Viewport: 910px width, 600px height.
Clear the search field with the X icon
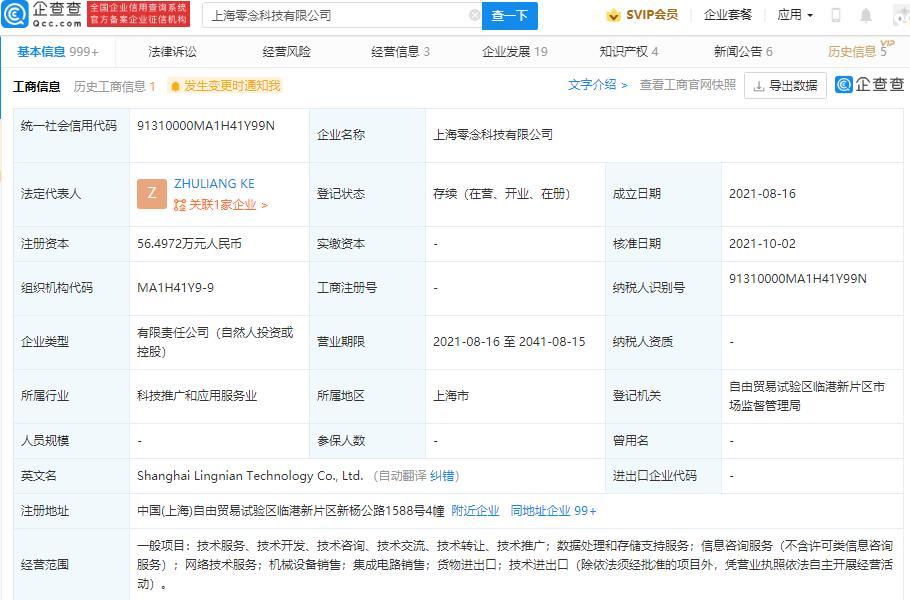(x=474, y=15)
